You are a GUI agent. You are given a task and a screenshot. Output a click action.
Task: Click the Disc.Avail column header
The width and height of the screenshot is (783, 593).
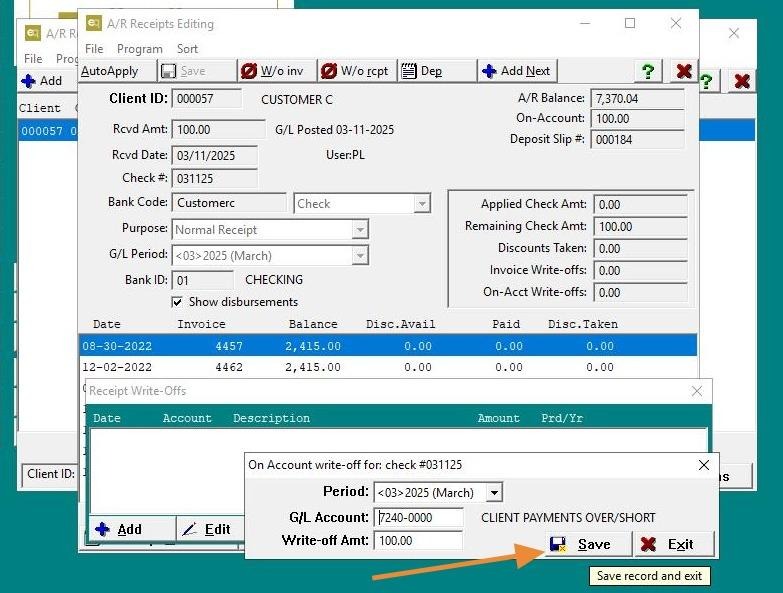[400, 324]
